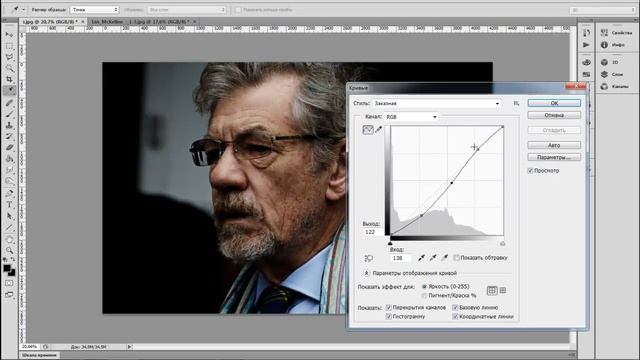The height and width of the screenshot is (360, 640).
Task: Select the Path Selection arrow tool
Action: [9, 216]
